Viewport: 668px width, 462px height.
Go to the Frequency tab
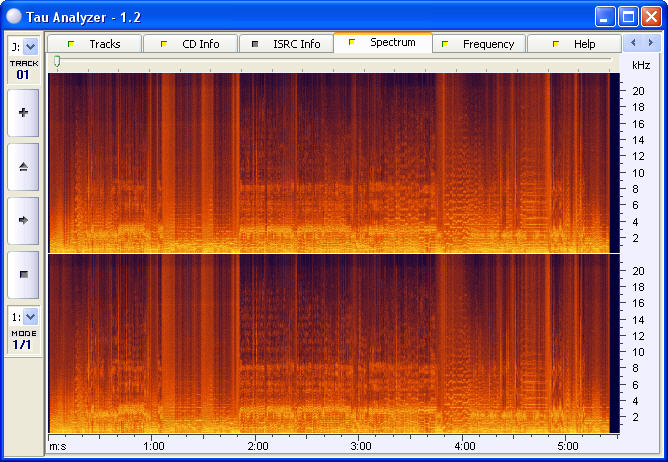coord(479,44)
